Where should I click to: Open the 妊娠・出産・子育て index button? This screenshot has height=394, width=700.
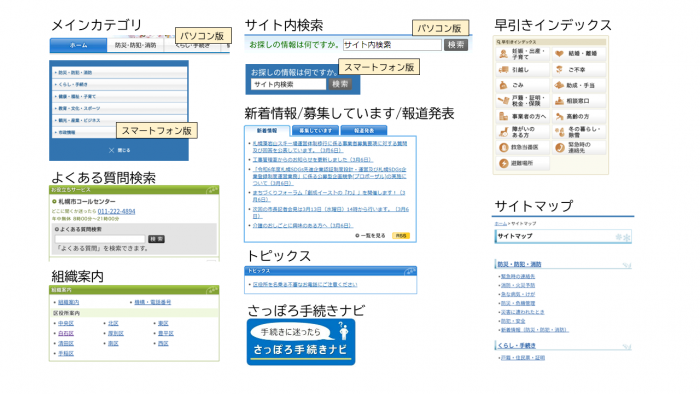(522, 54)
